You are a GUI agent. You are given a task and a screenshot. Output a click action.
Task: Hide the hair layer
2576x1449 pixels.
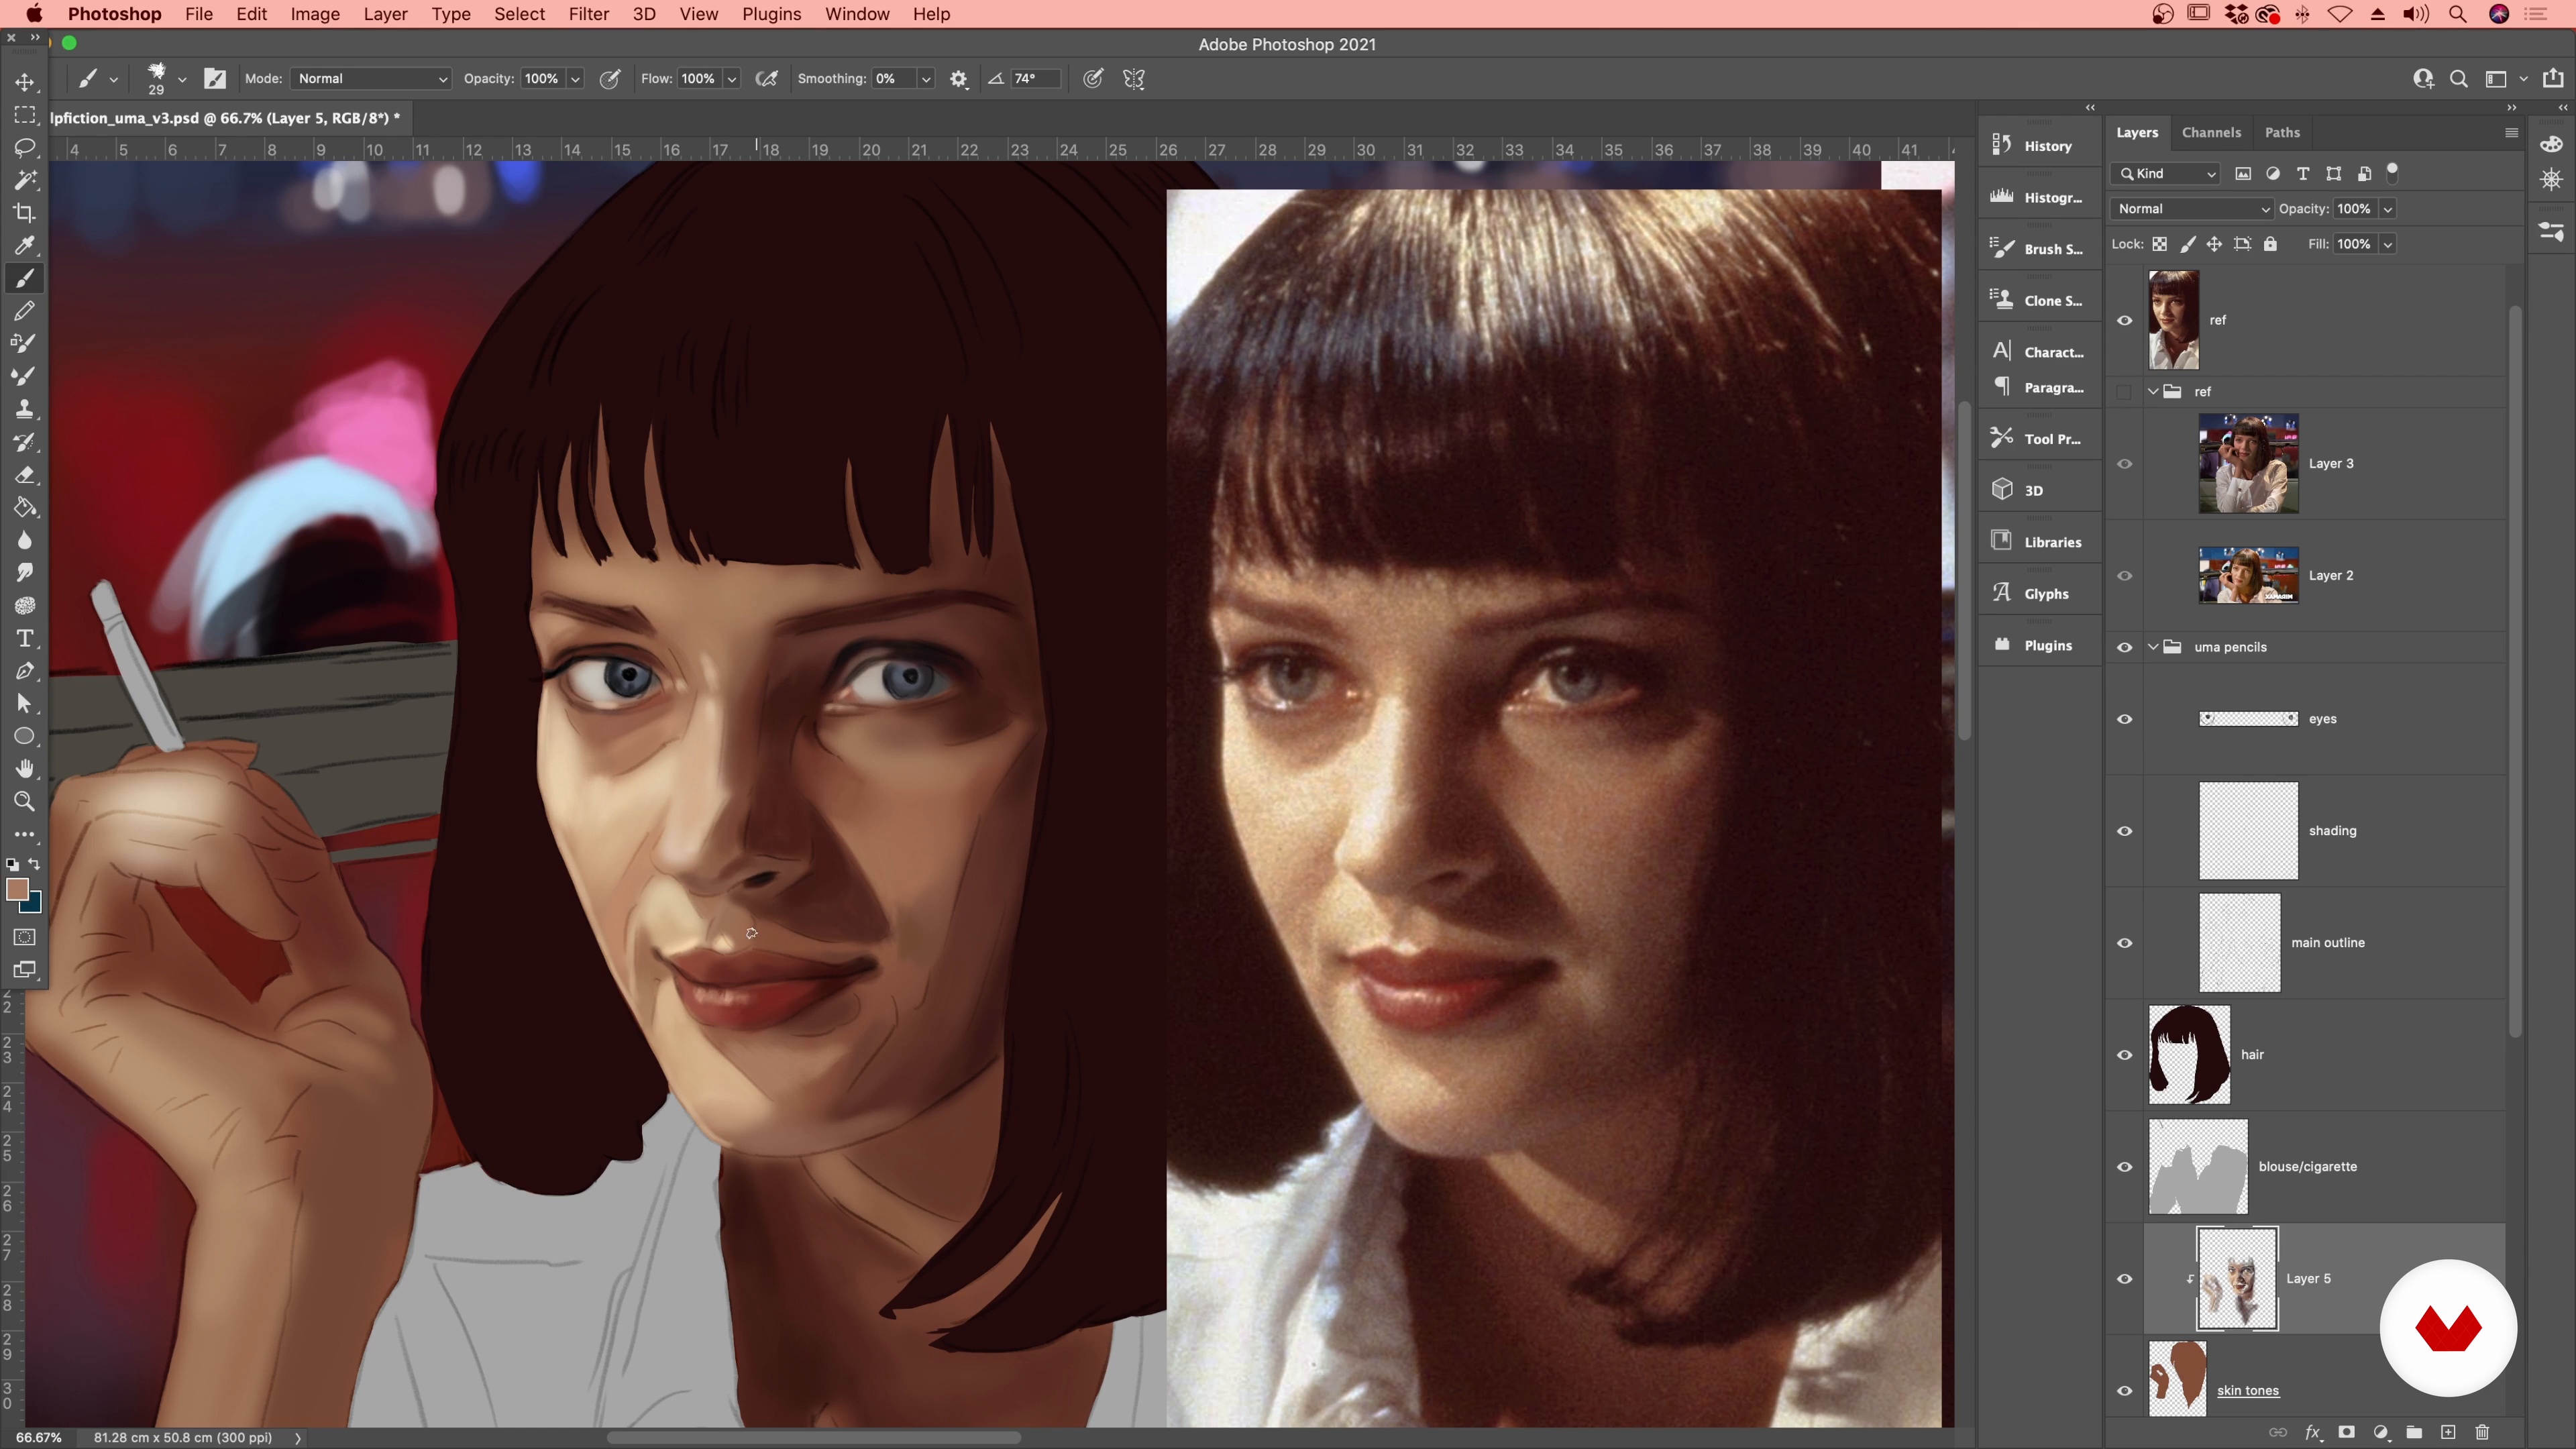pyautogui.click(x=2125, y=1055)
